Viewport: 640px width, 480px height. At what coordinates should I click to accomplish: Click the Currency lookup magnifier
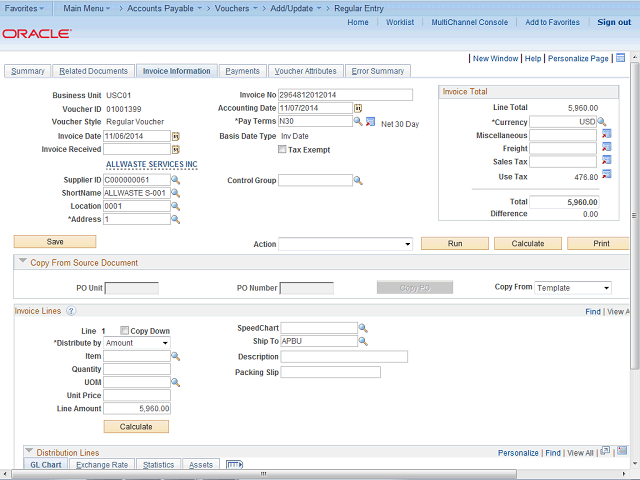tap(602, 122)
